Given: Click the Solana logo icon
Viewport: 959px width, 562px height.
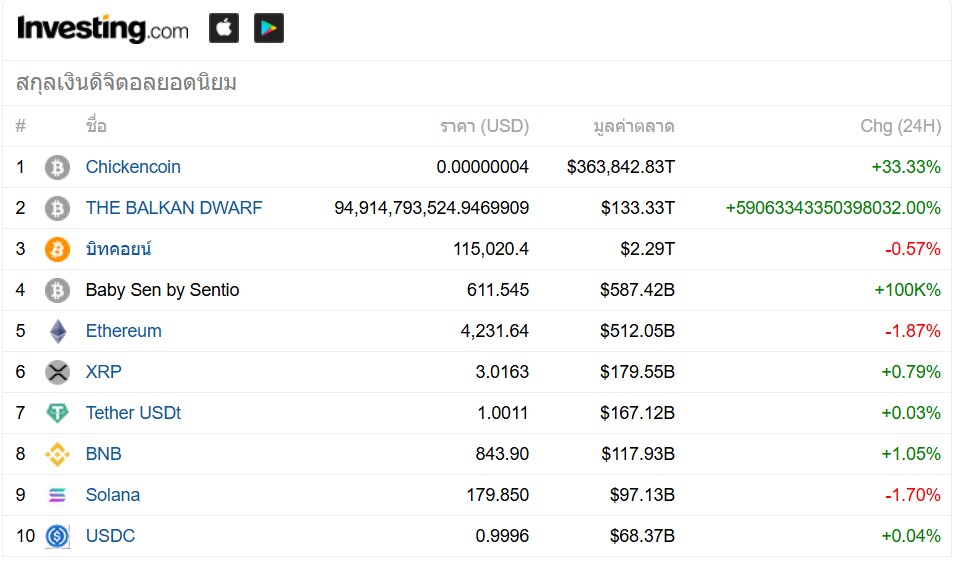Looking at the screenshot, I should pyautogui.click(x=57, y=495).
